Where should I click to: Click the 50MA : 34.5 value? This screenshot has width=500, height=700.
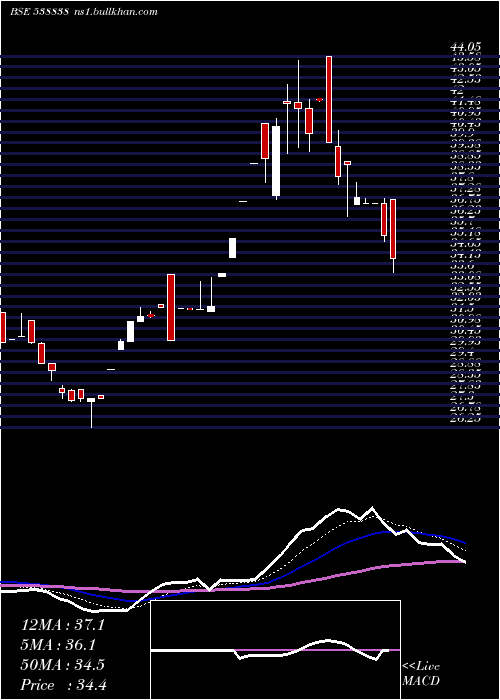(x=62, y=665)
